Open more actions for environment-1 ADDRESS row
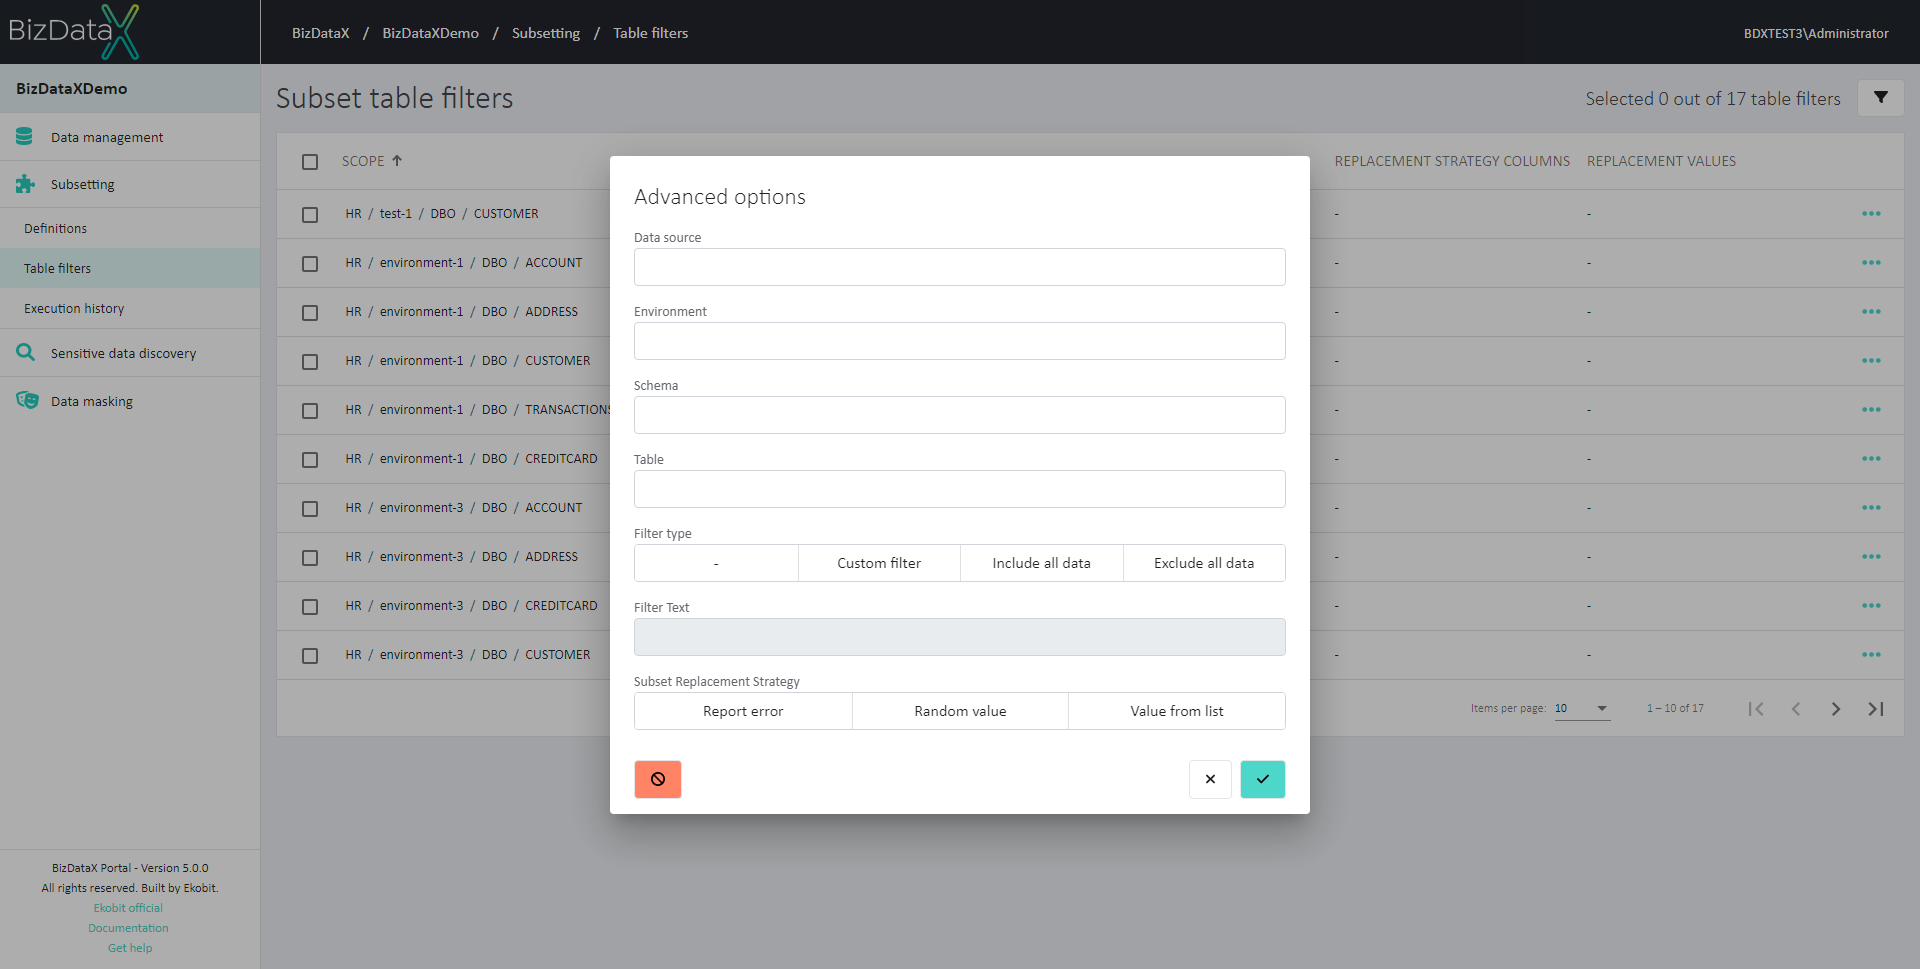Screen dimensions: 1920x969 (1871, 312)
